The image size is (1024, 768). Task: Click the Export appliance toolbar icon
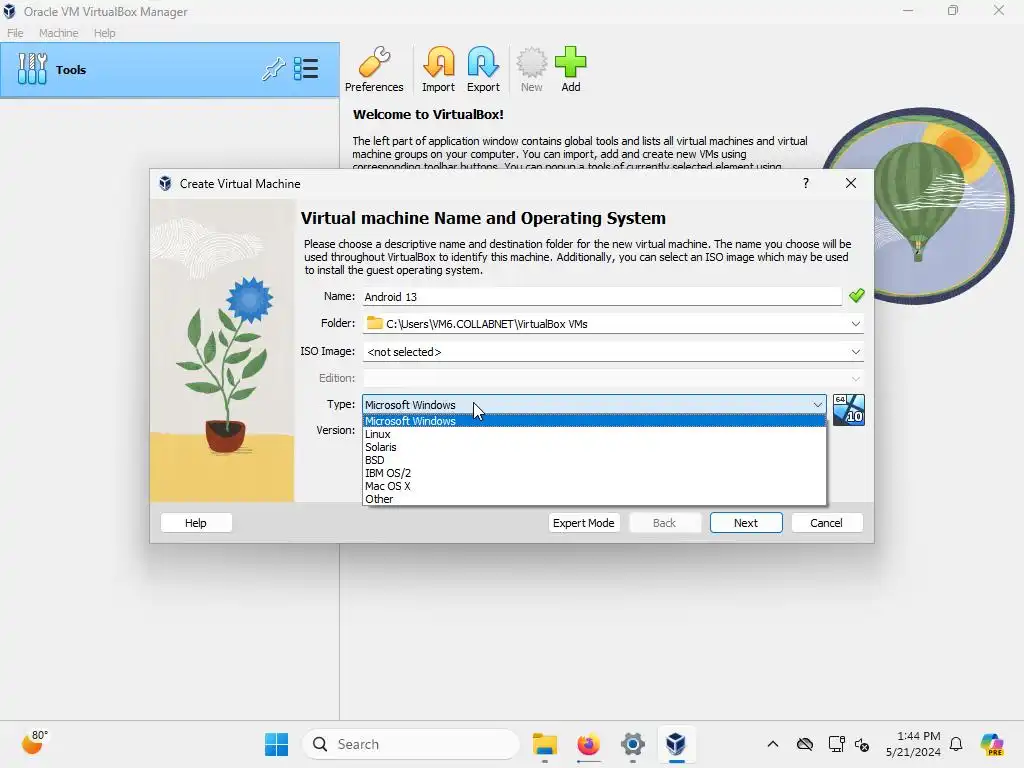483,70
